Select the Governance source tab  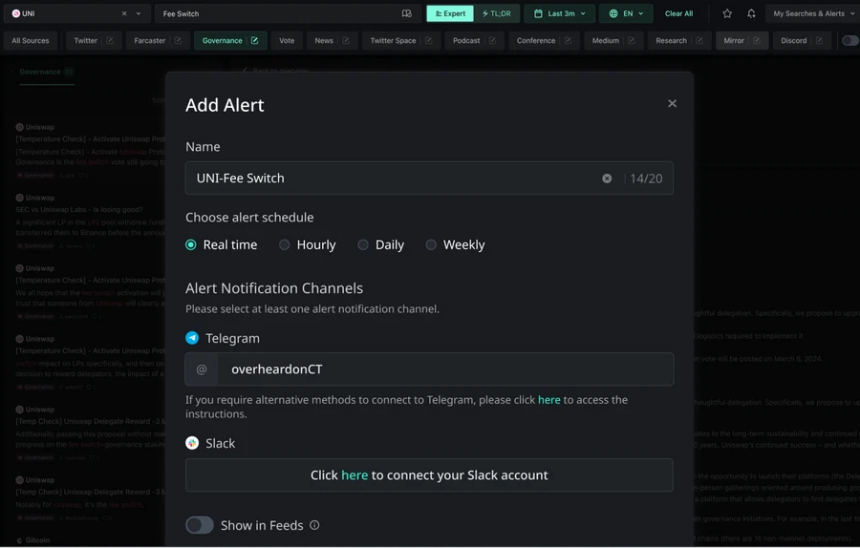[x=222, y=41]
